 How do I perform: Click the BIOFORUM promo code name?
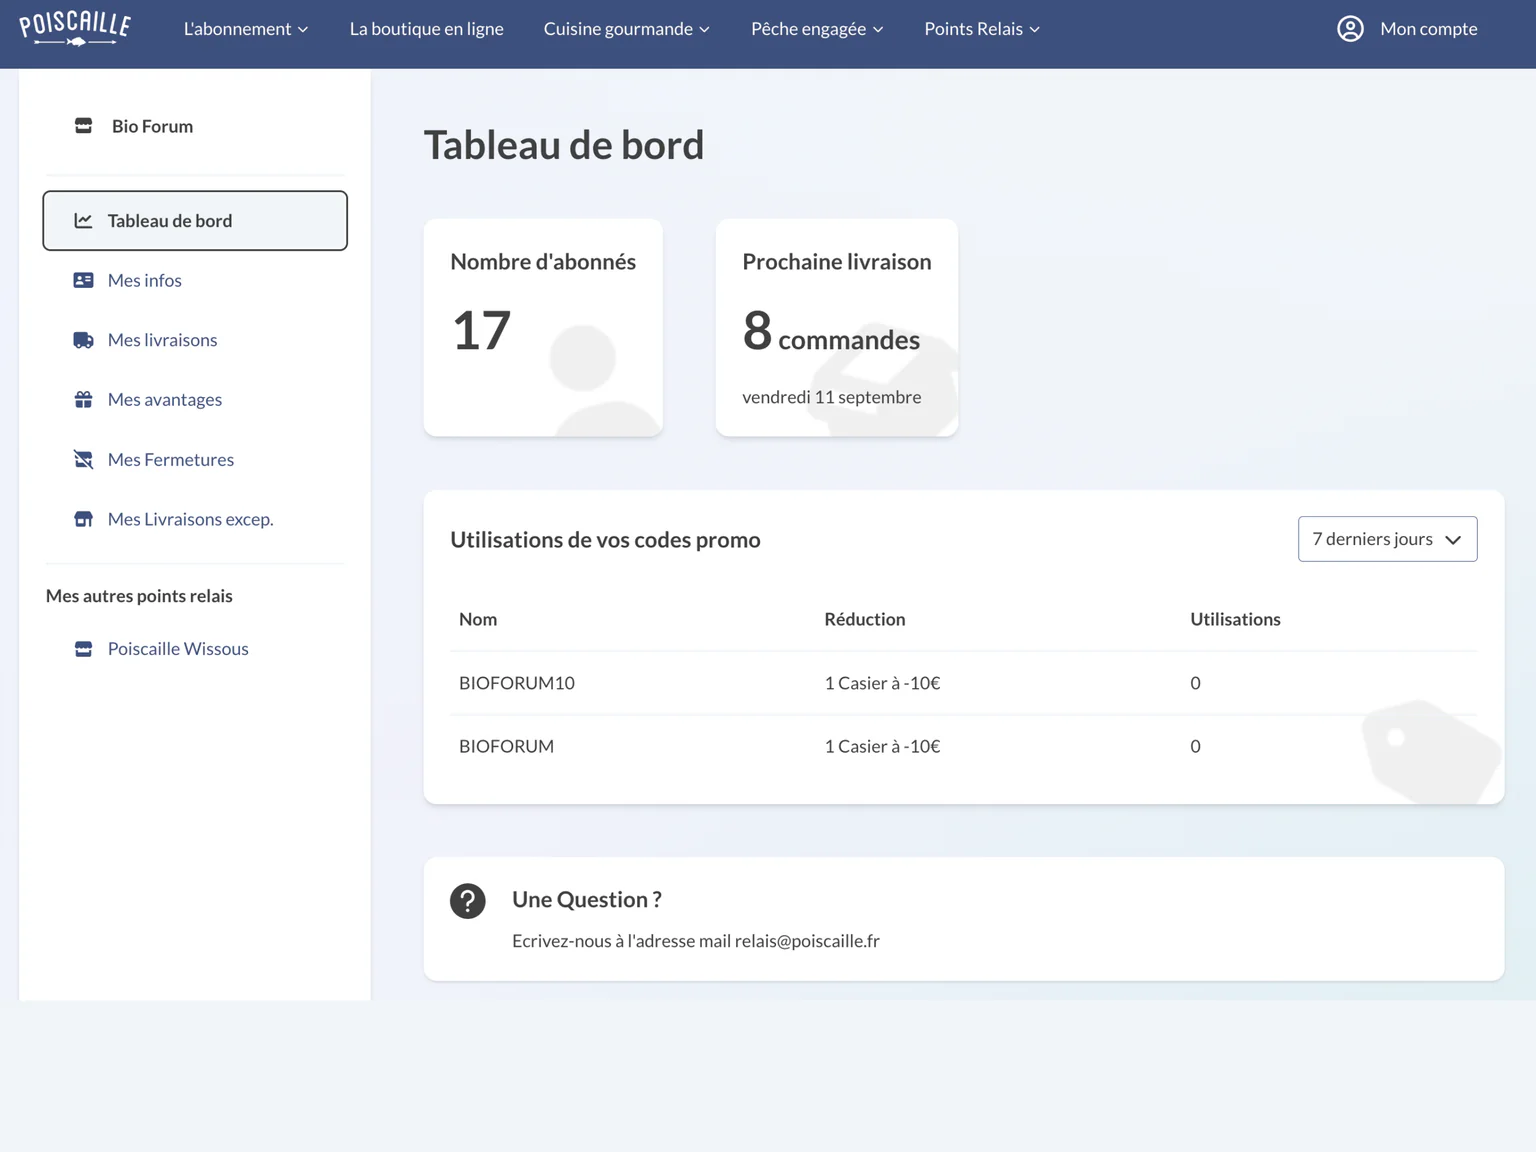(x=506, y=746)
